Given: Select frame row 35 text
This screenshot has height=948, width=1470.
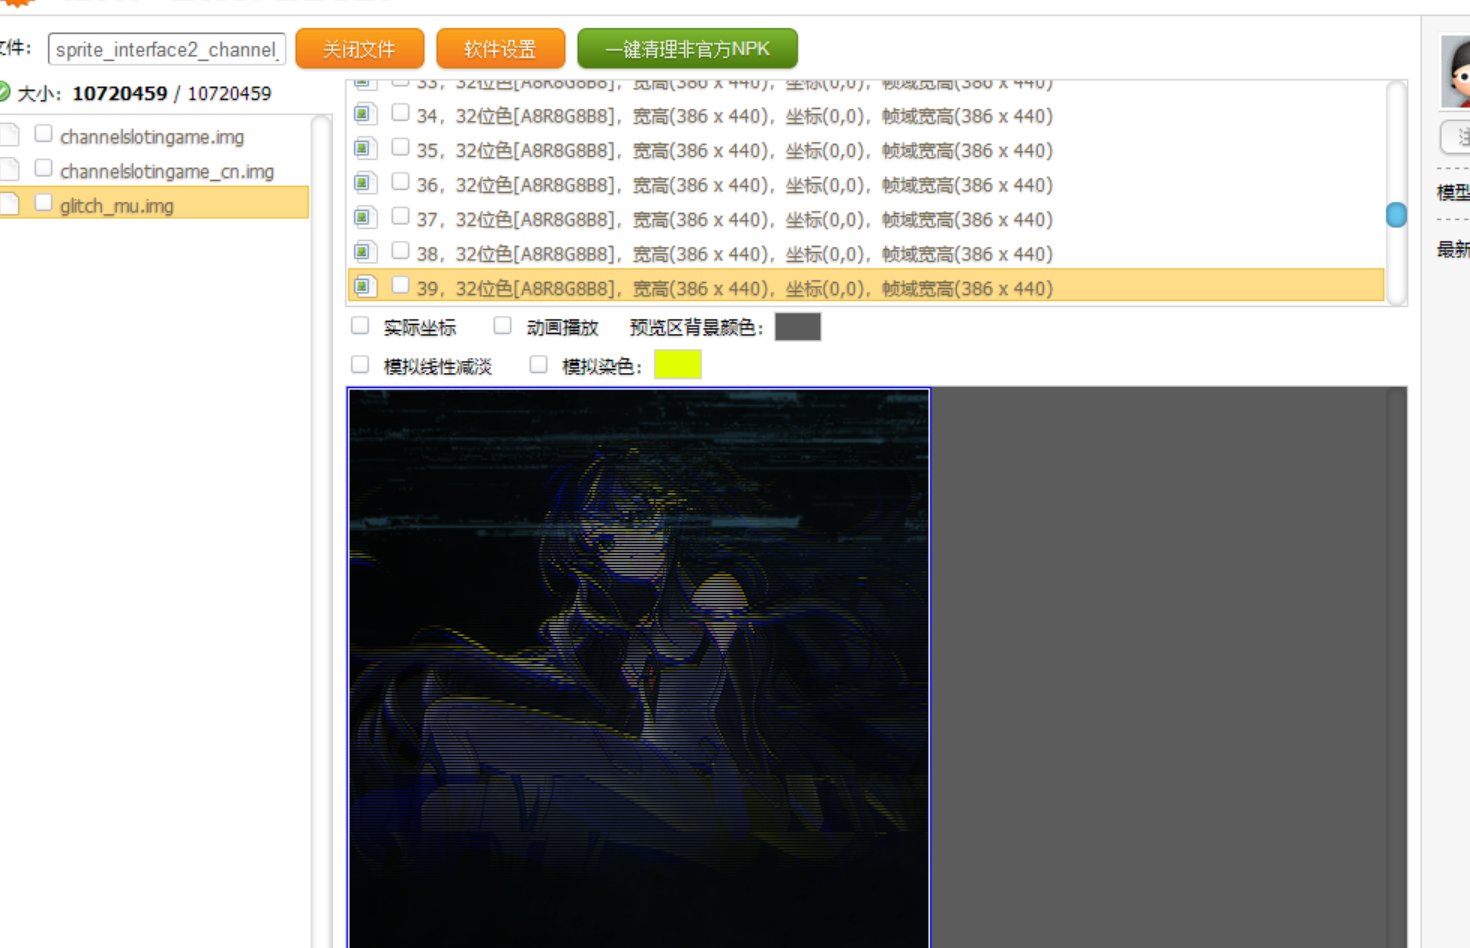Looking at the screenshot, I should (x=735, y=151).
